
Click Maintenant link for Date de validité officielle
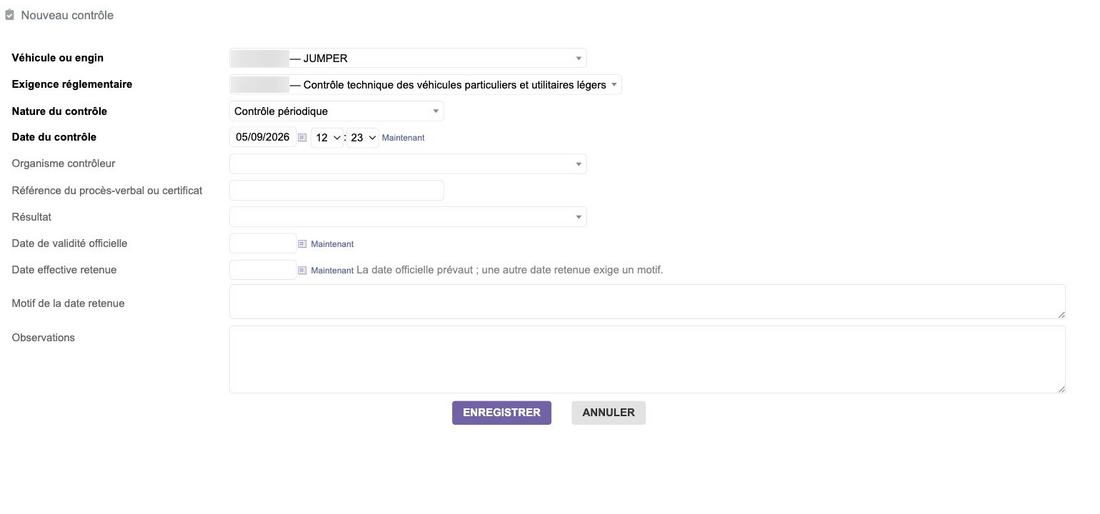(332, 244)
